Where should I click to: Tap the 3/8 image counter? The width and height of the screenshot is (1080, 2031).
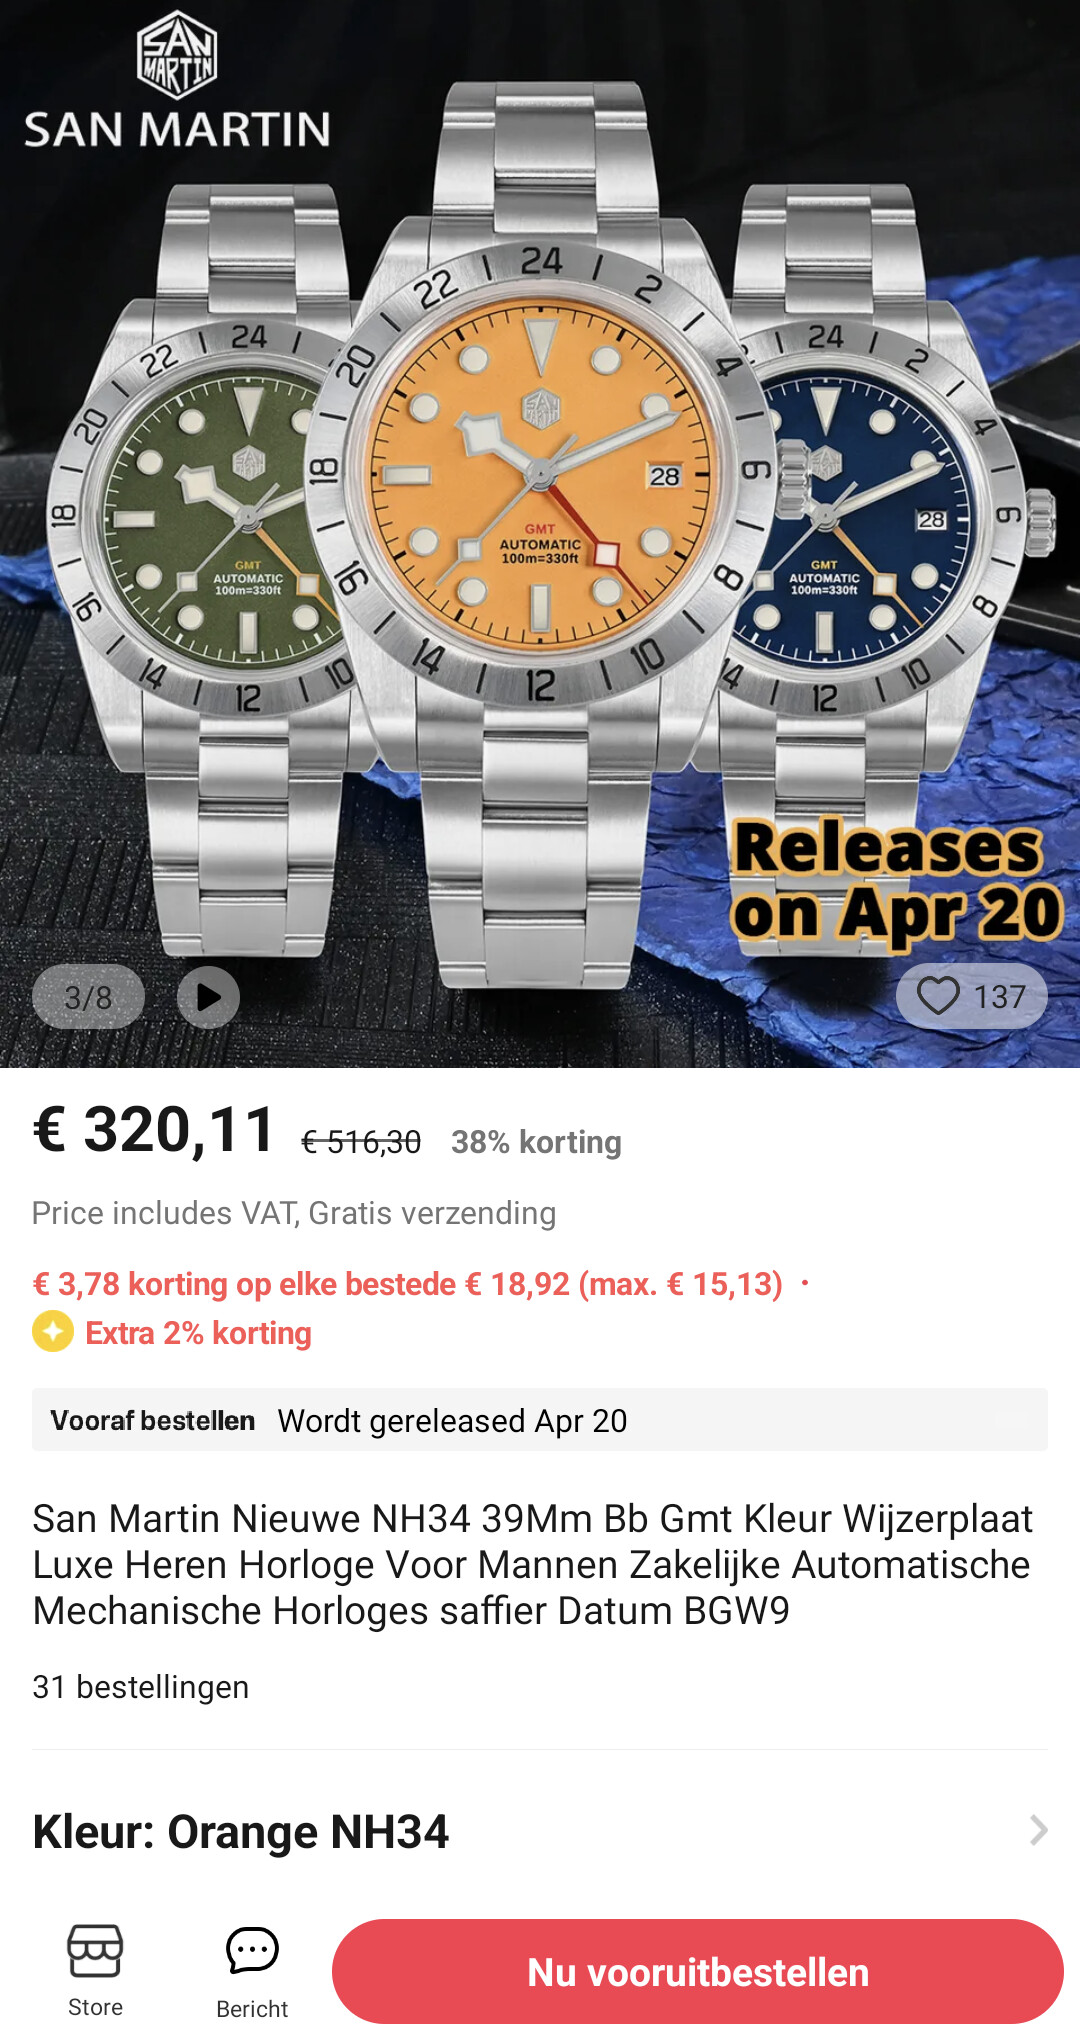pyautogui.click(x=88, y=997)
